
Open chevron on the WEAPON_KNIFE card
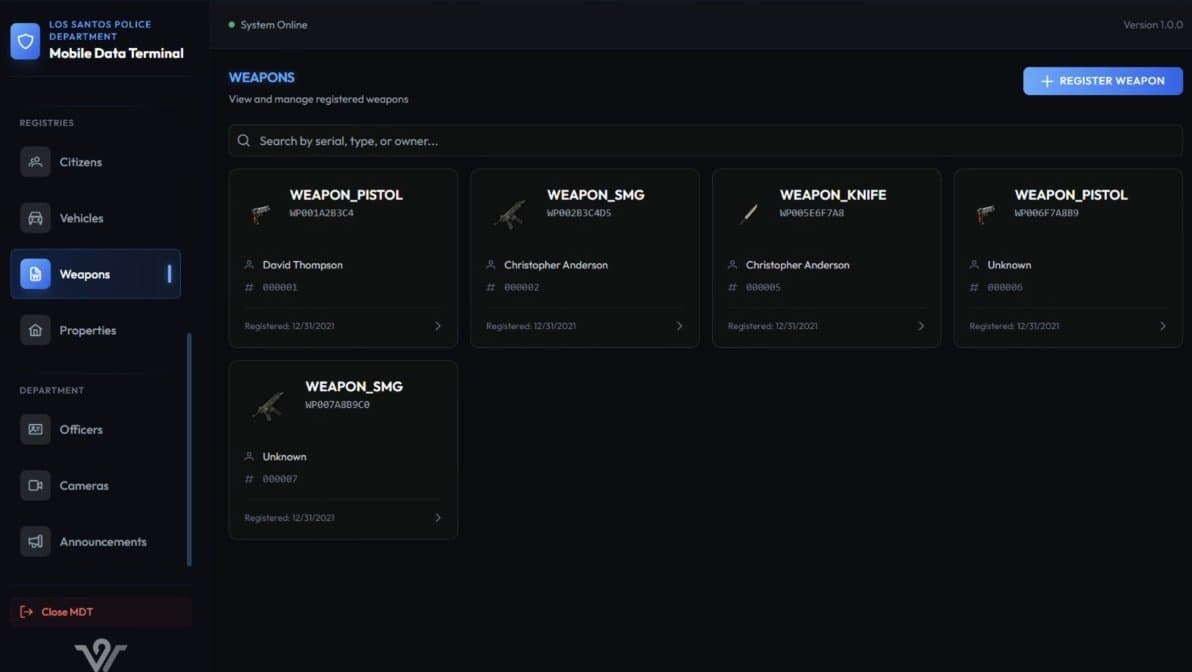coord(921,326)
